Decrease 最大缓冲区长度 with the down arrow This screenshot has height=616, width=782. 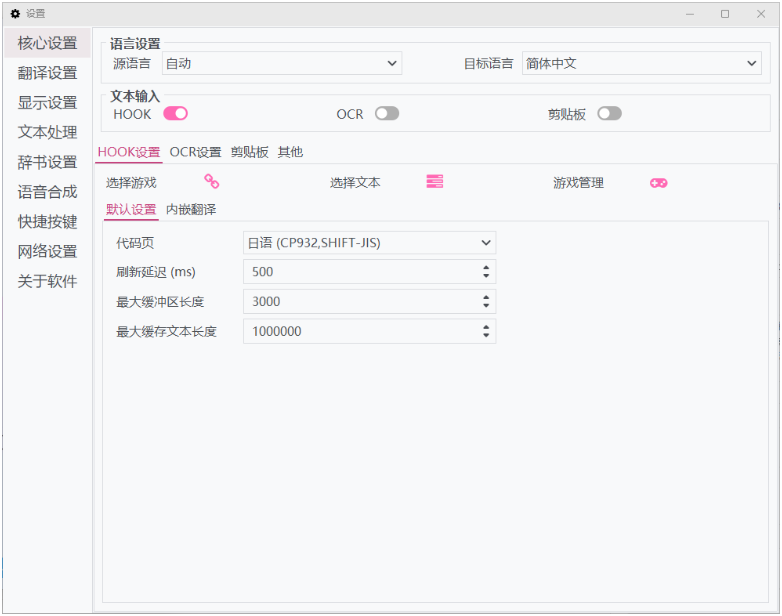(x=486, y=306)
